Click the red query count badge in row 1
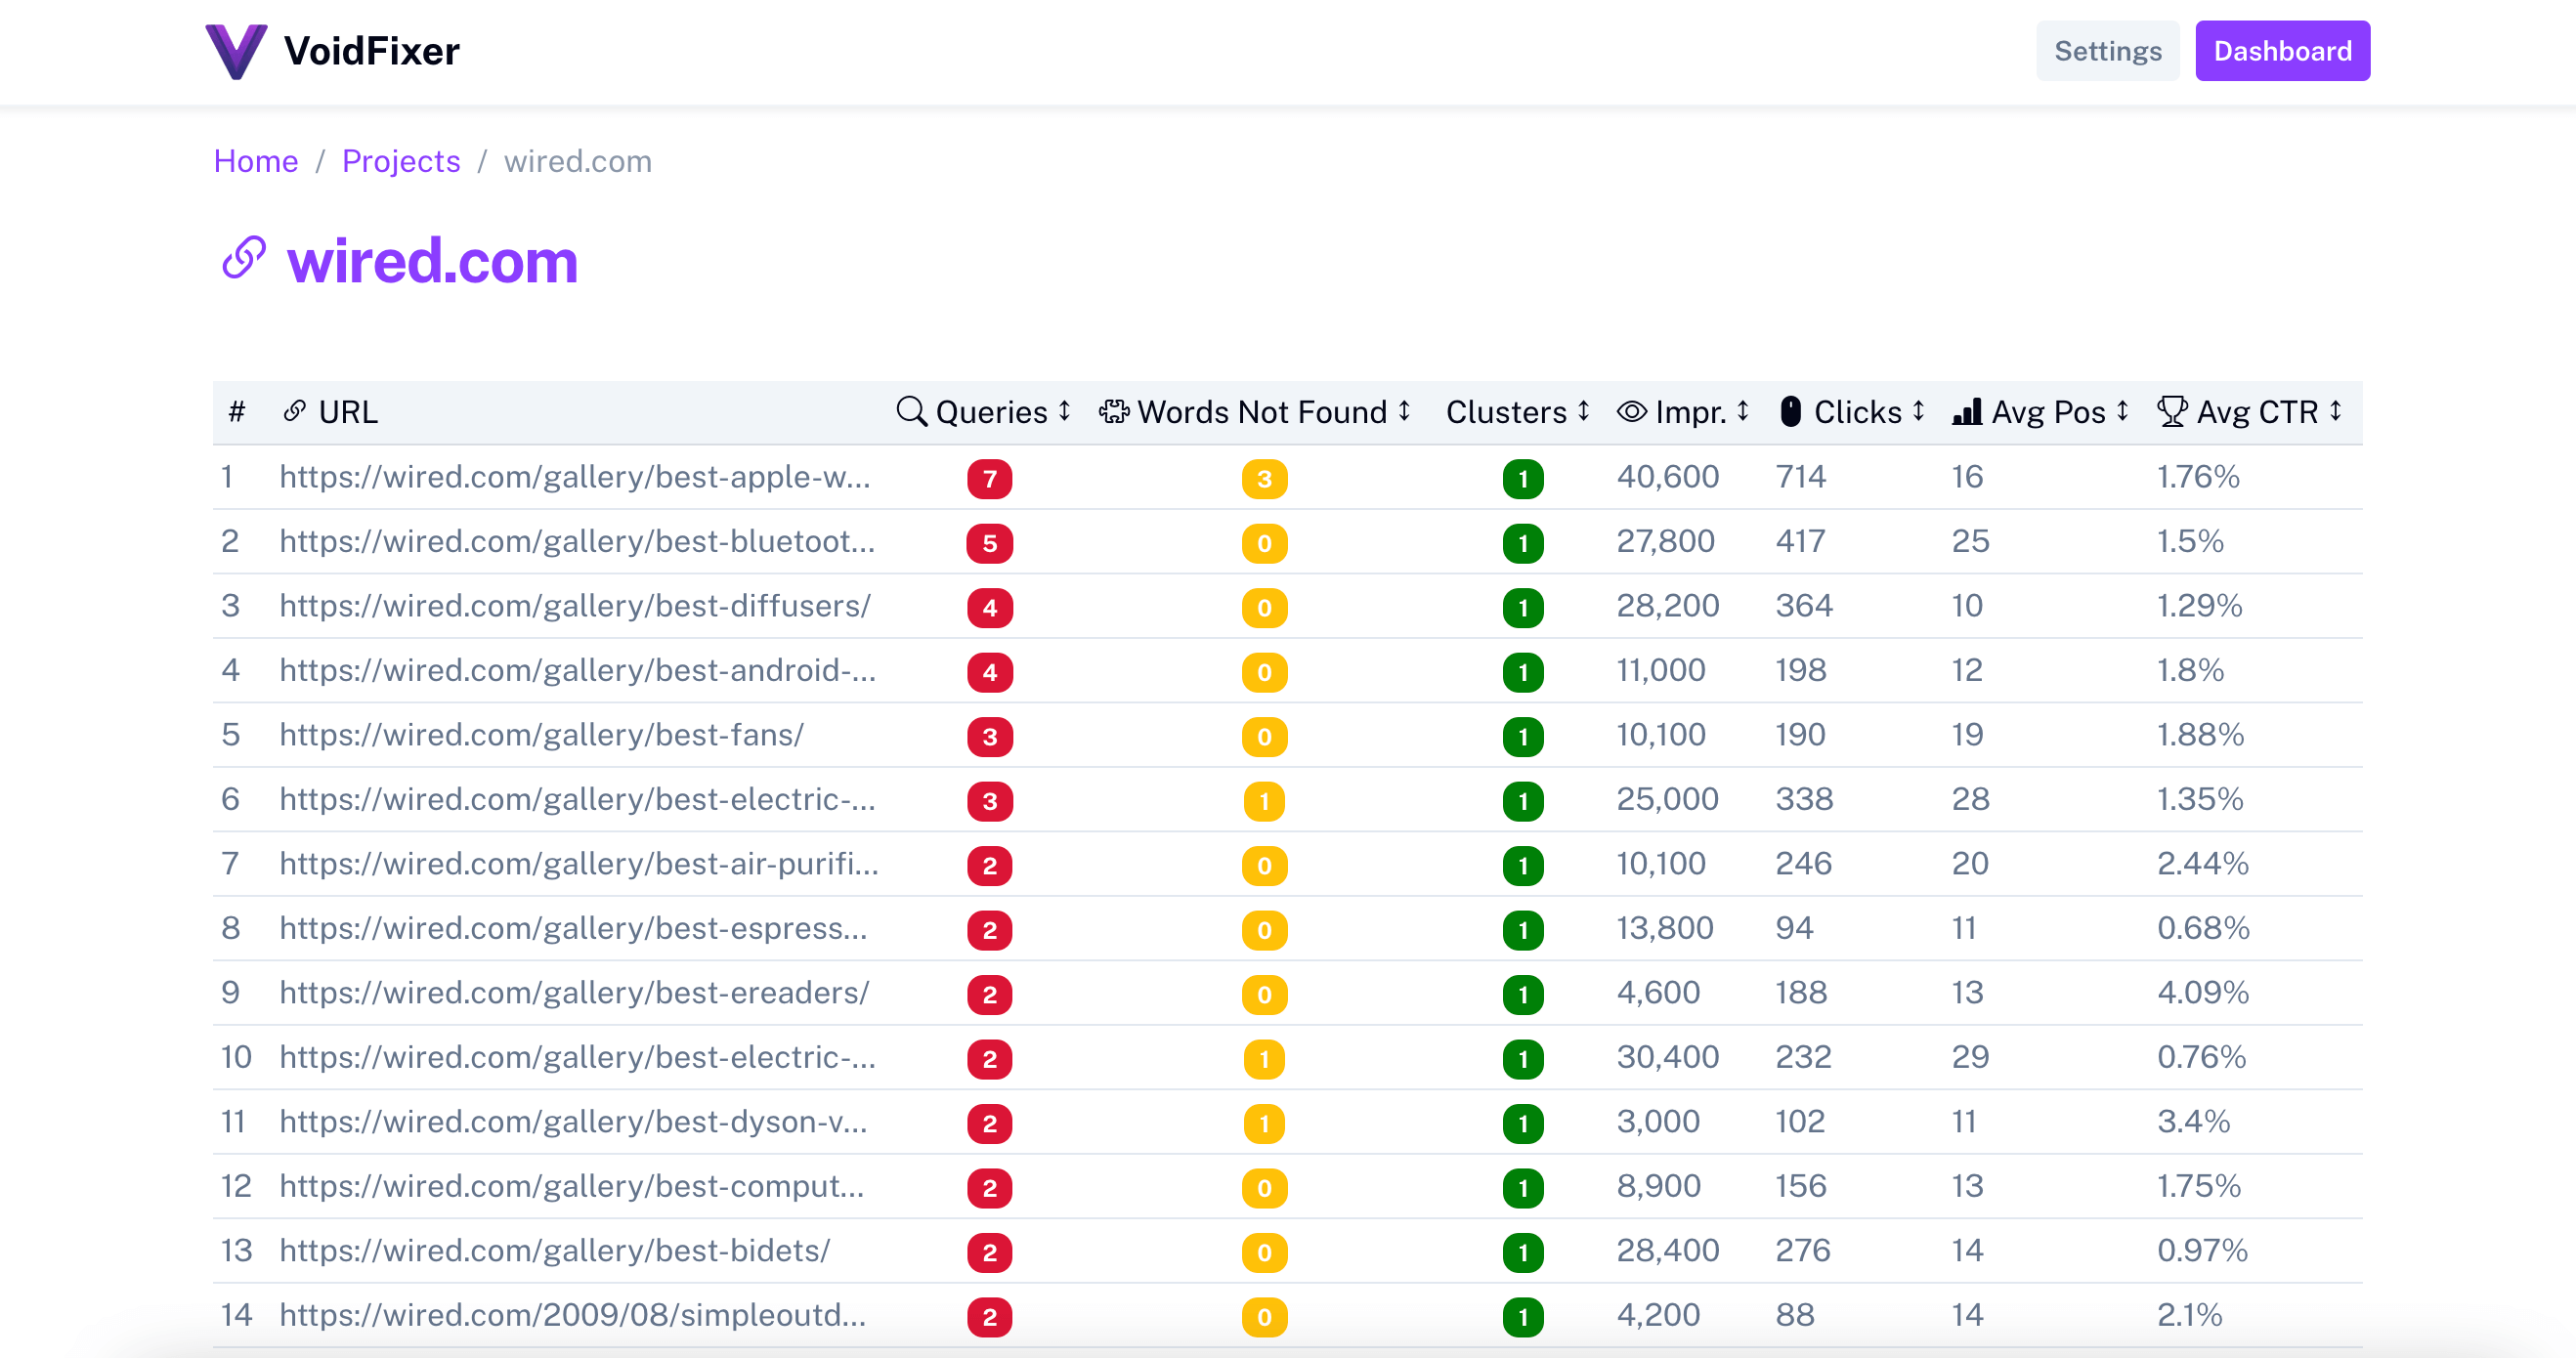Screen dimensions: 2576x1358 pos(989,478)
